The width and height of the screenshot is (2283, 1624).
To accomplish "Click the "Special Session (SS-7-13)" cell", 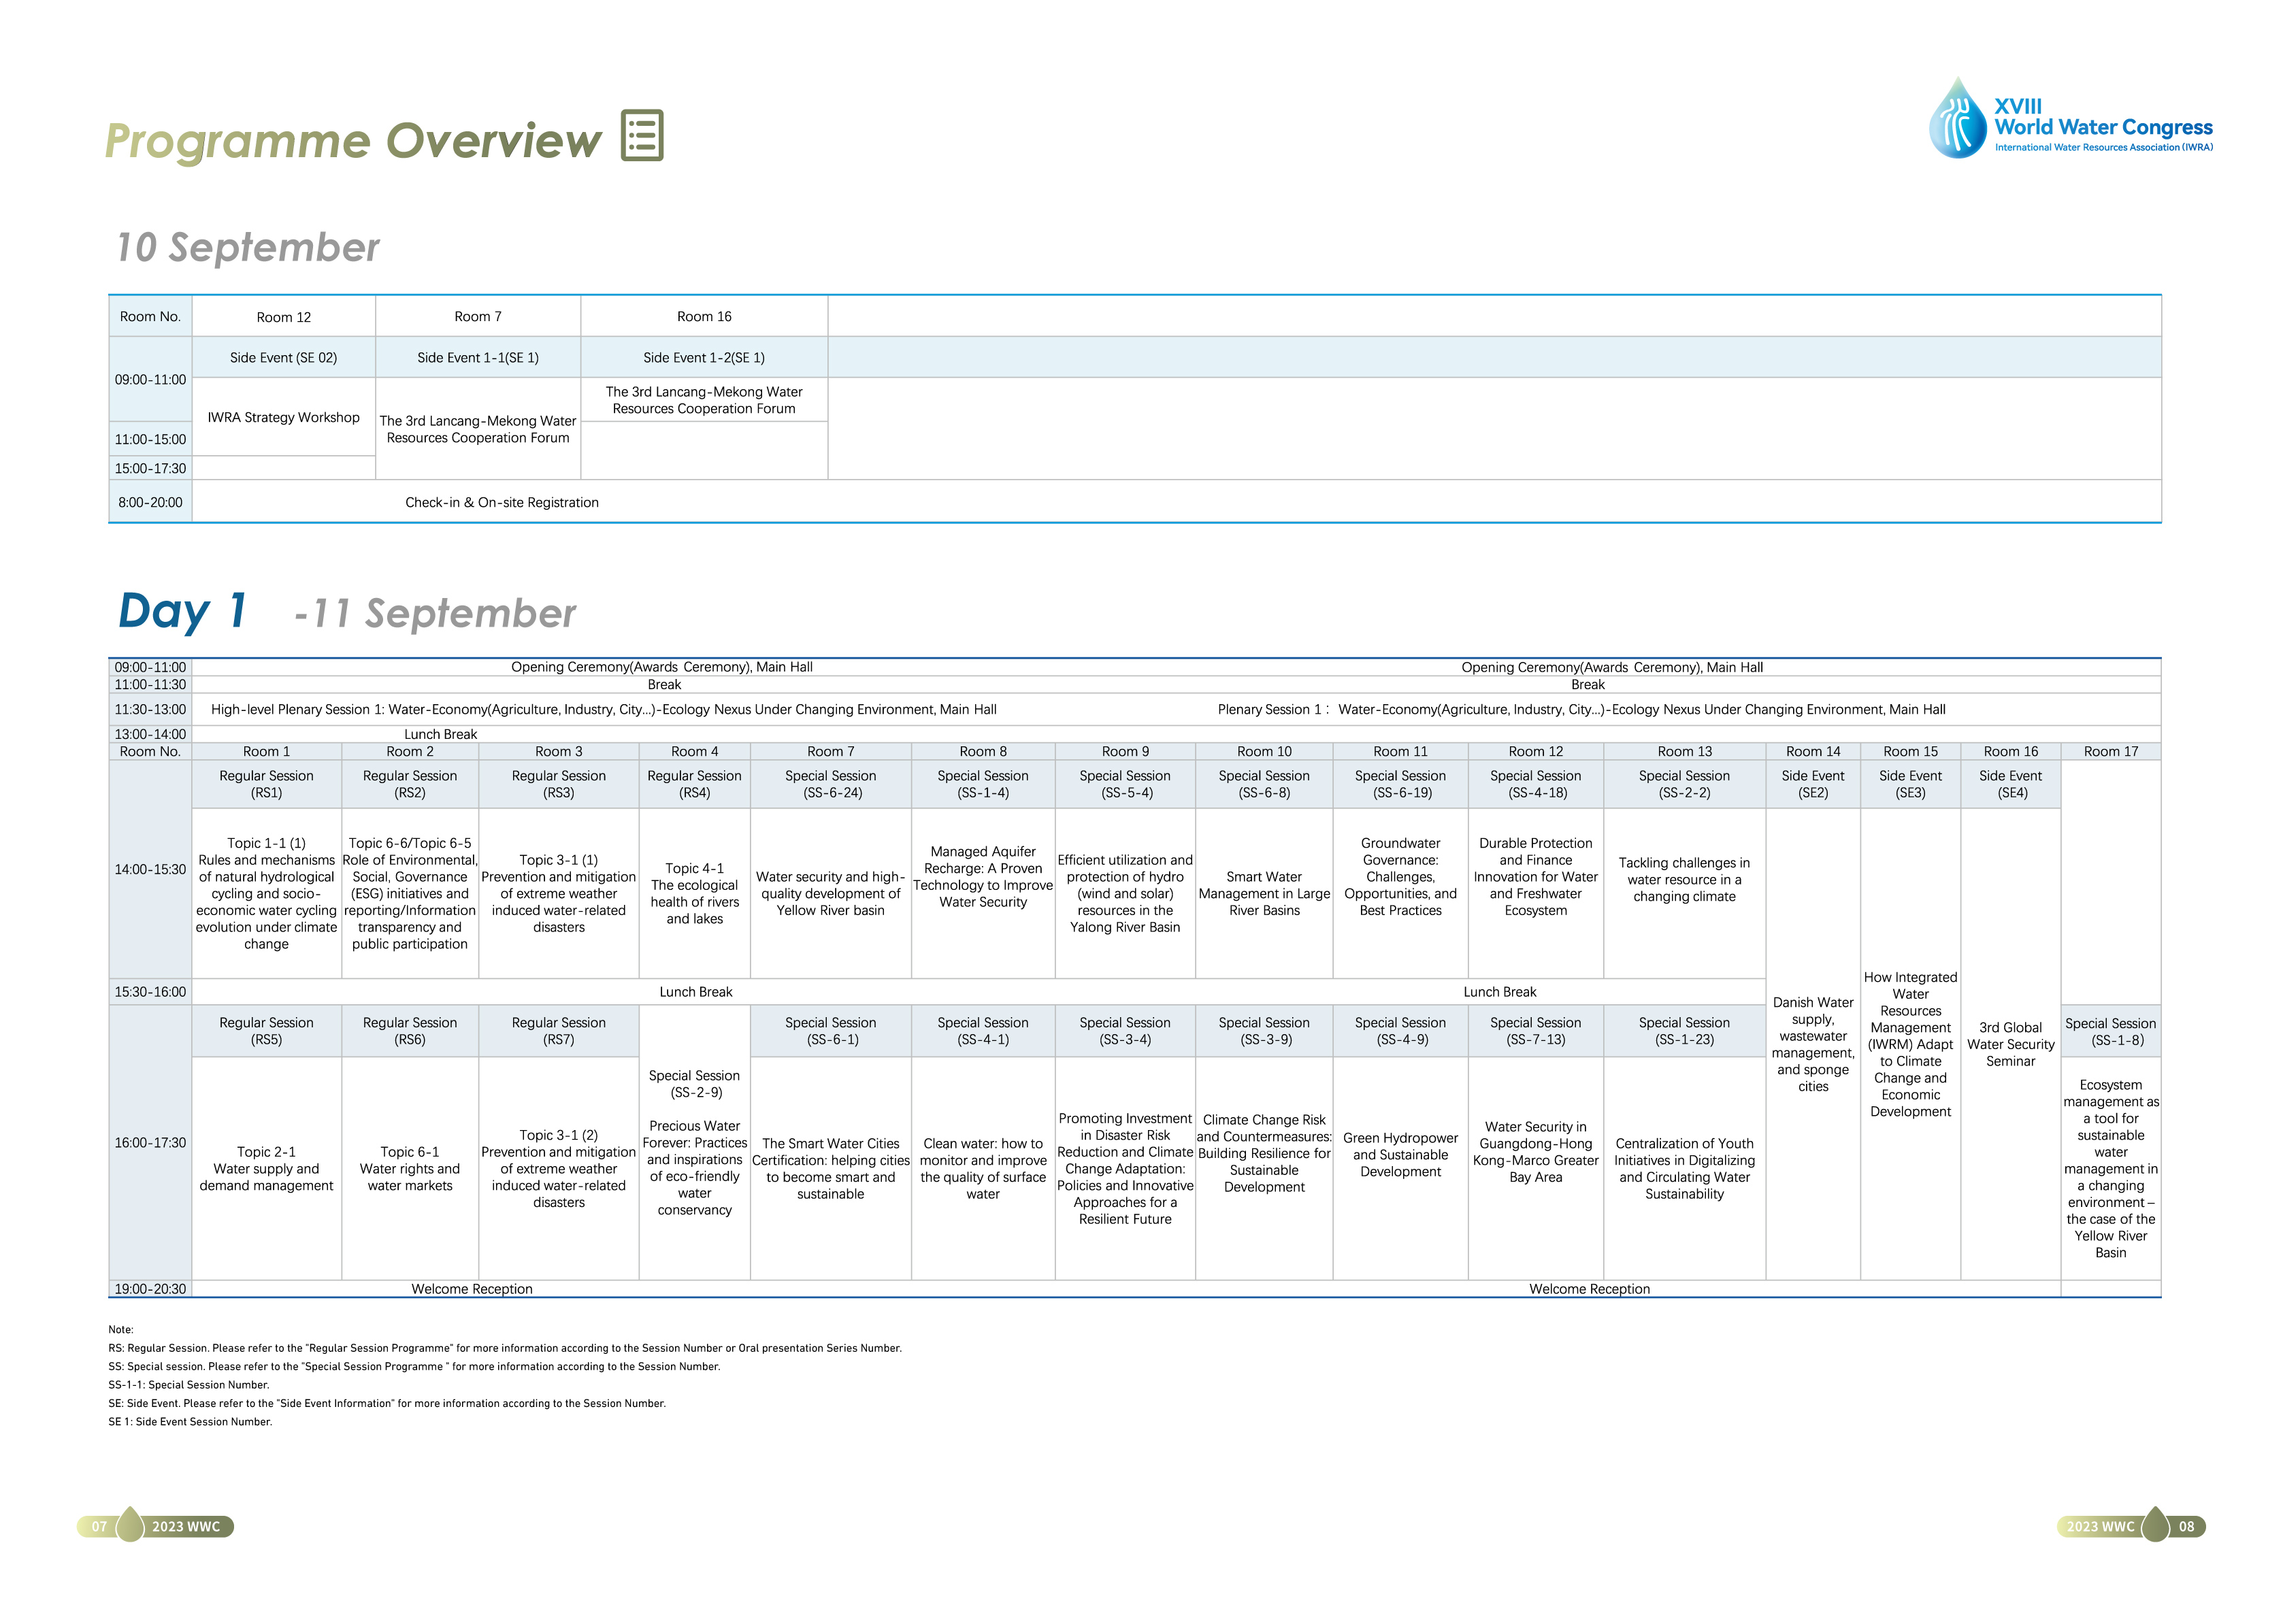I will coord(1535,1031).
